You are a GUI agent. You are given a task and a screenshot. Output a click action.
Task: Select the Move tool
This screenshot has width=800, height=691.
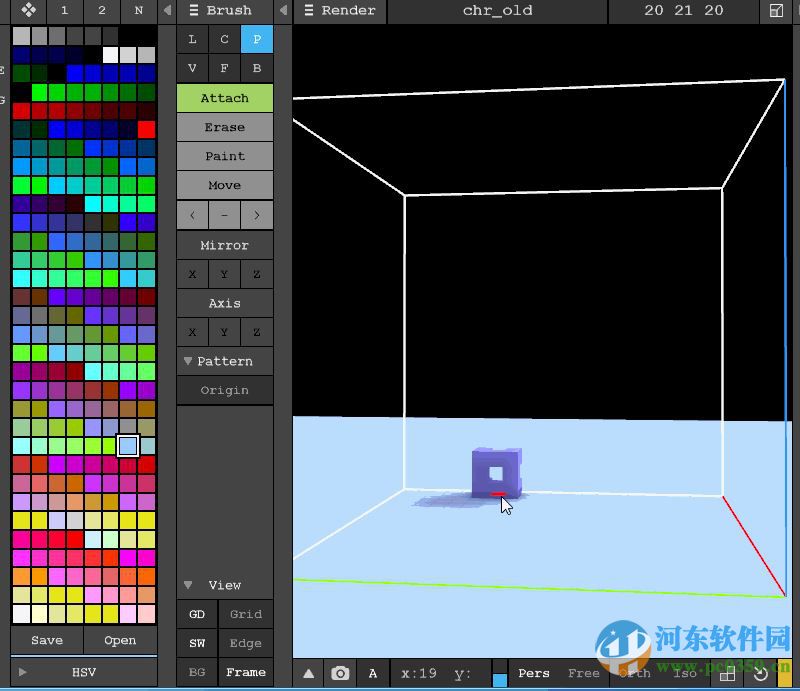[224, 185]
